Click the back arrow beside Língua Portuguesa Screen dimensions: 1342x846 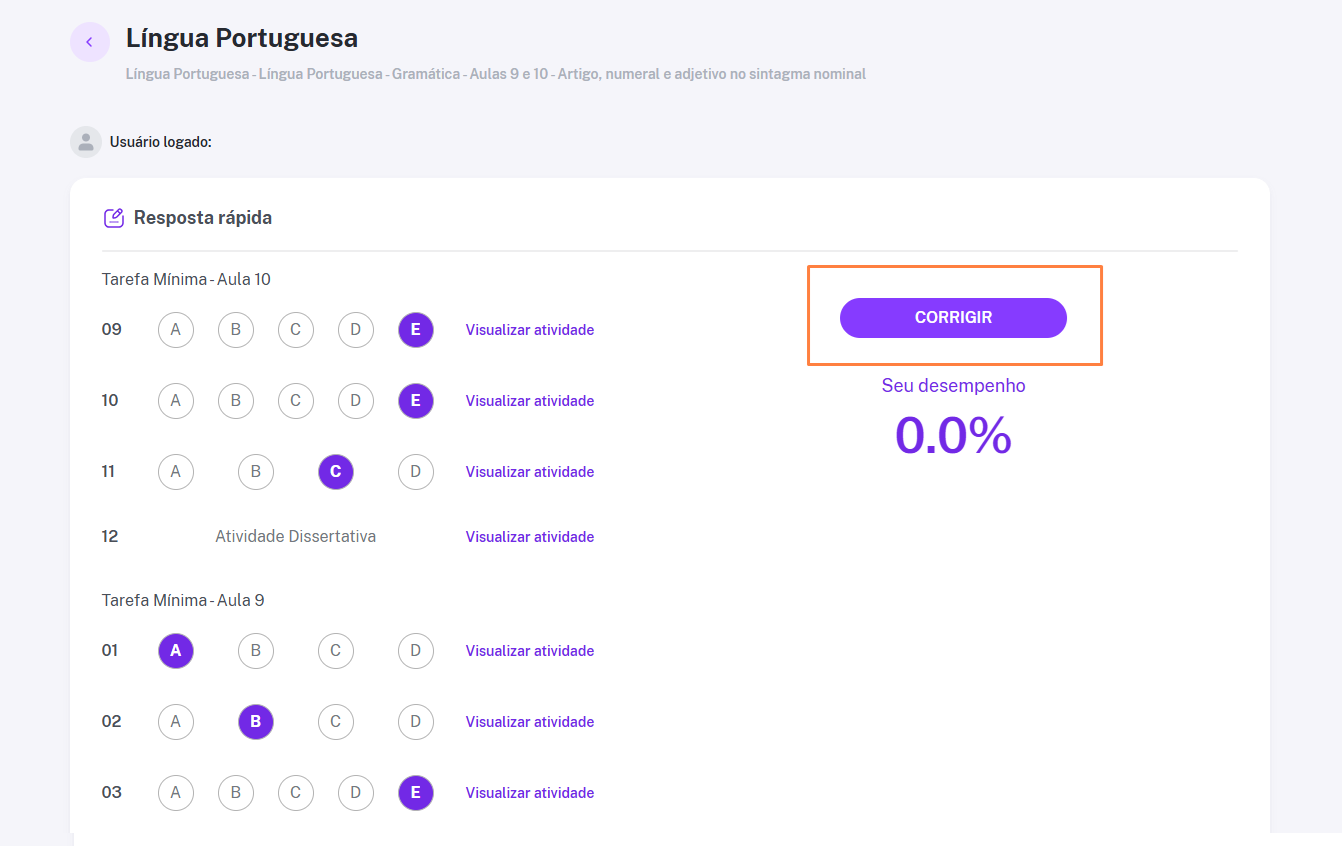90,42
